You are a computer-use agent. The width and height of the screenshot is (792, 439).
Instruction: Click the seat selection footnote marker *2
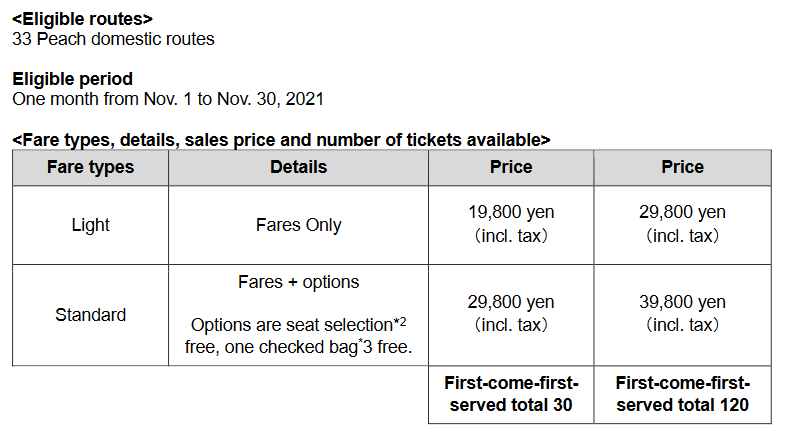pyautogui.click(x=398, y=322)
